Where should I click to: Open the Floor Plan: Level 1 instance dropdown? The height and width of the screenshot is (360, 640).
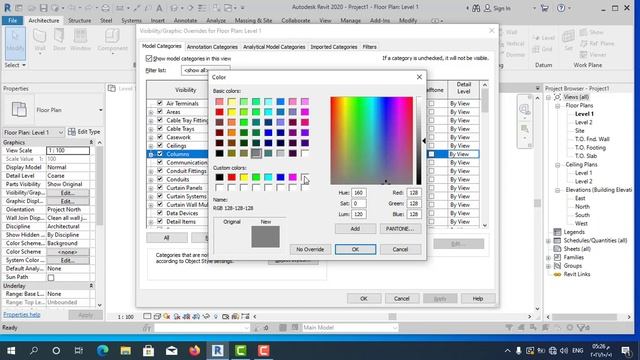61,132
